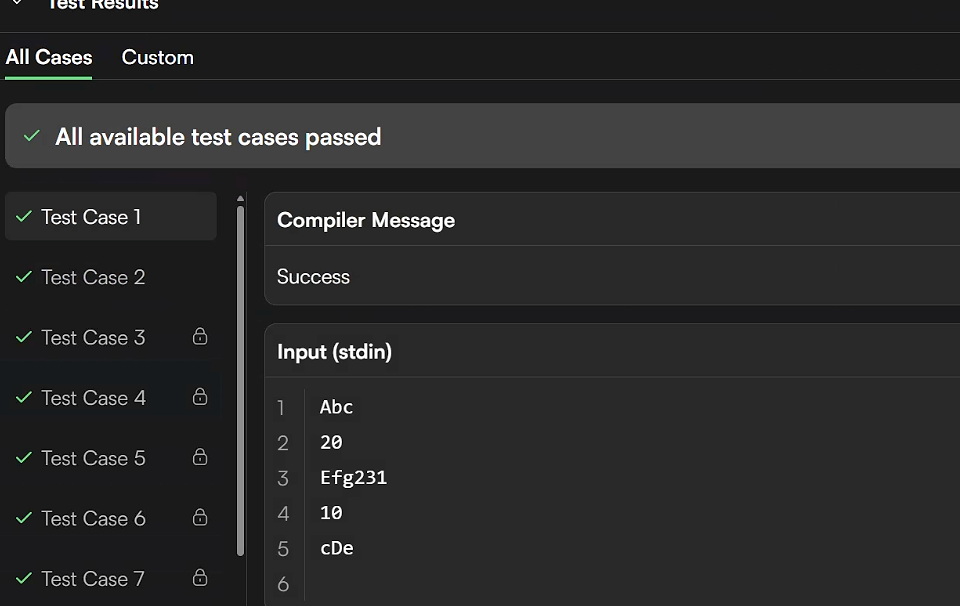
Task: Click the green checkmark beside Test Case 2
Action: click(24, 277)
